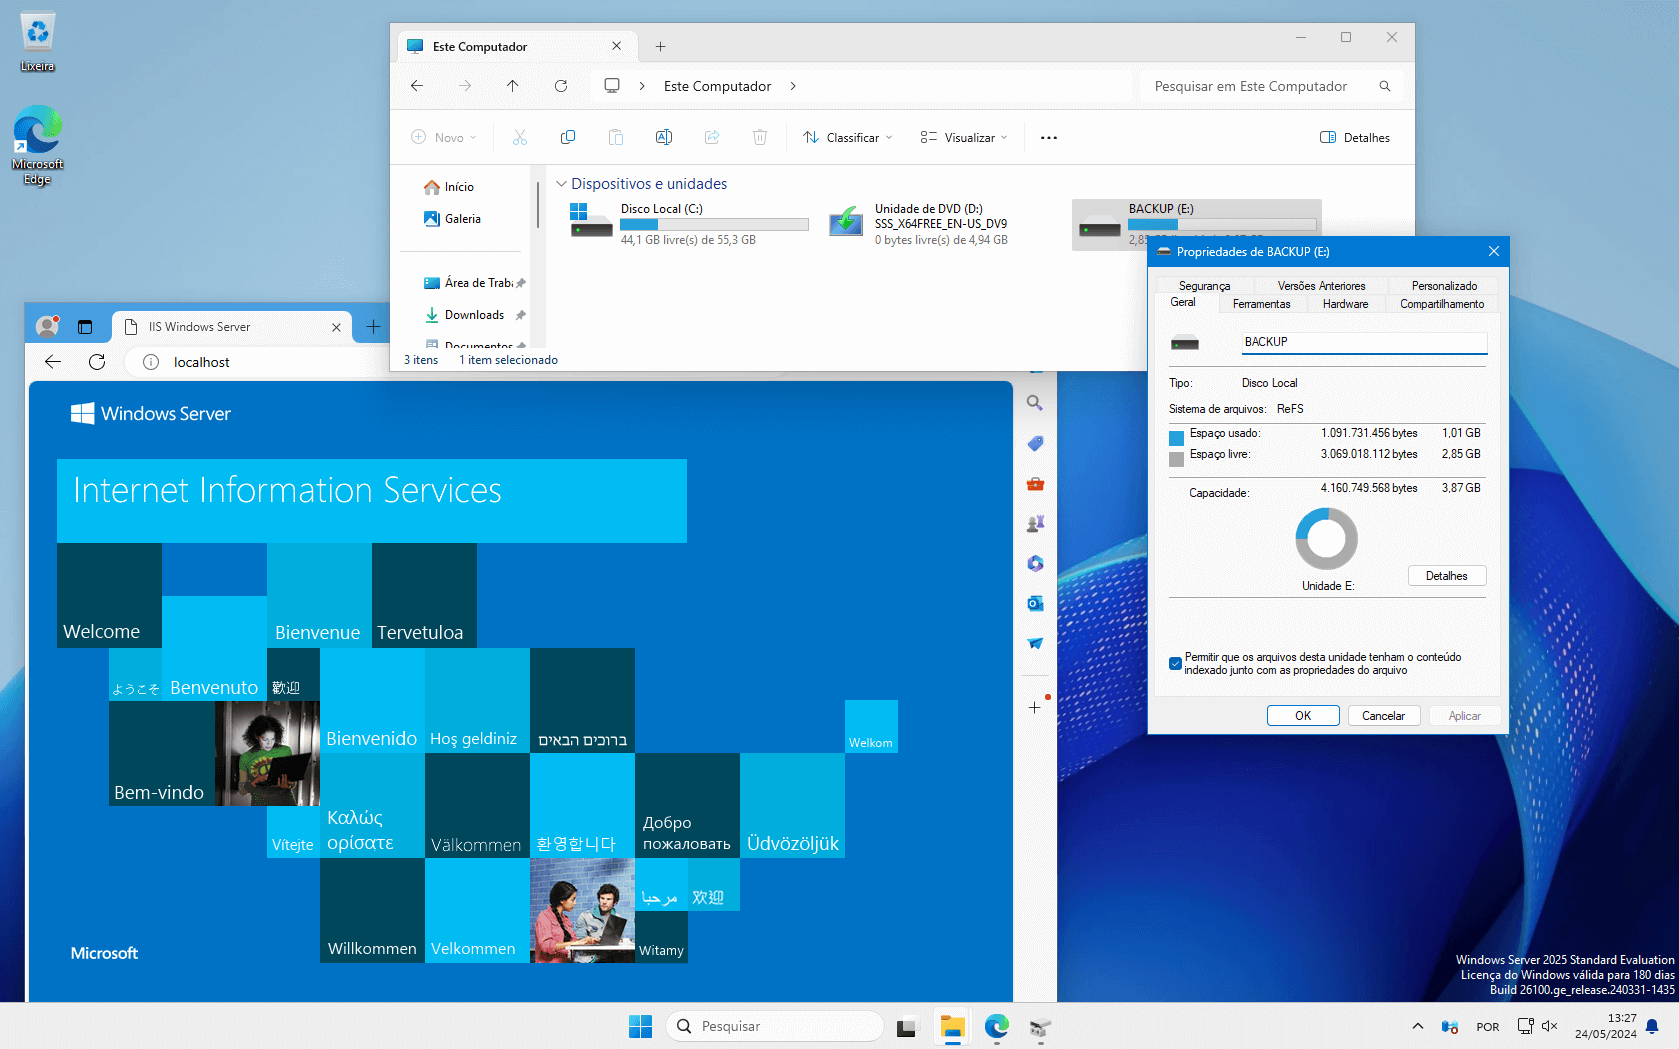Click the Share icon in Explorer toolbar
The image size is (1679, 1049).
pyautogui.click(x=712, y=137)
